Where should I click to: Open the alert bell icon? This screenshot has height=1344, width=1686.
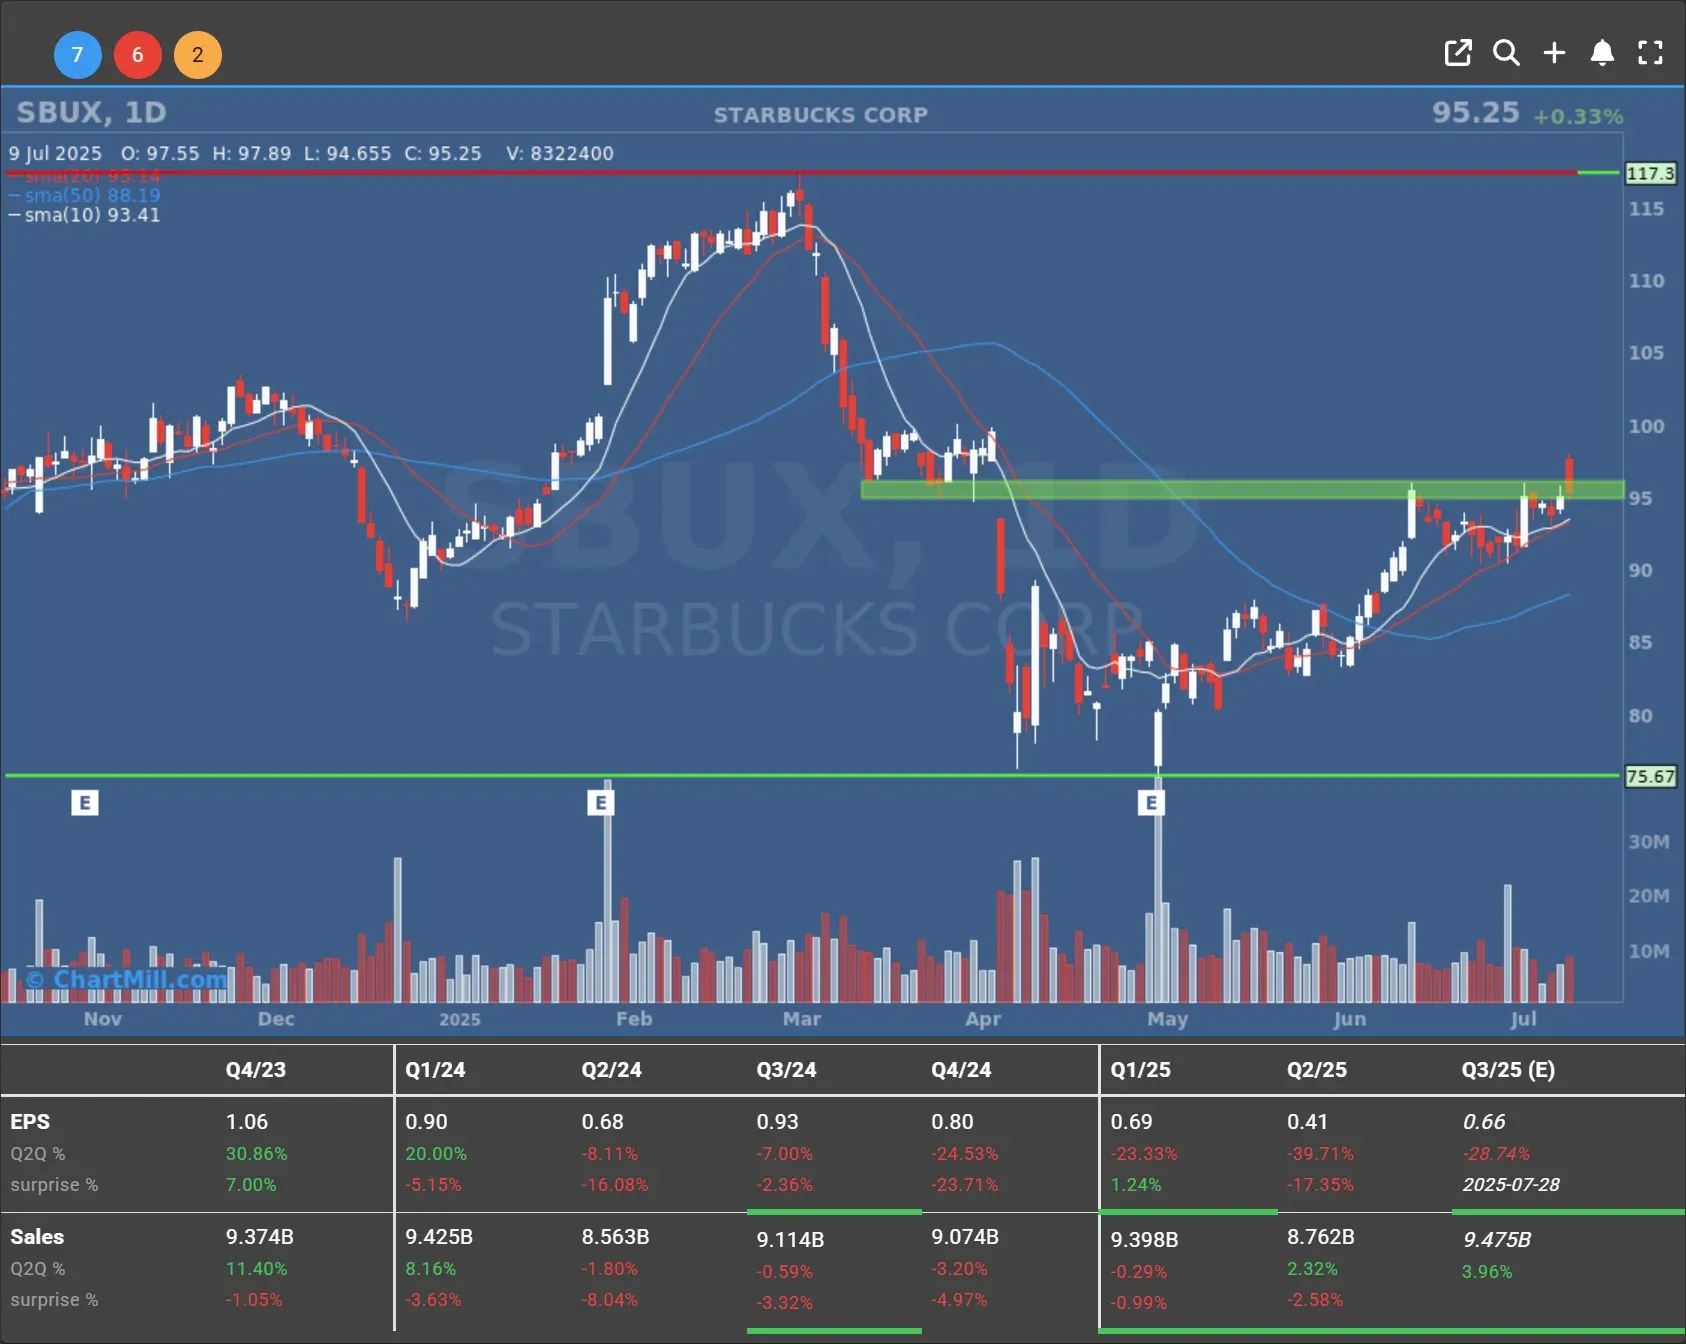1602,53
